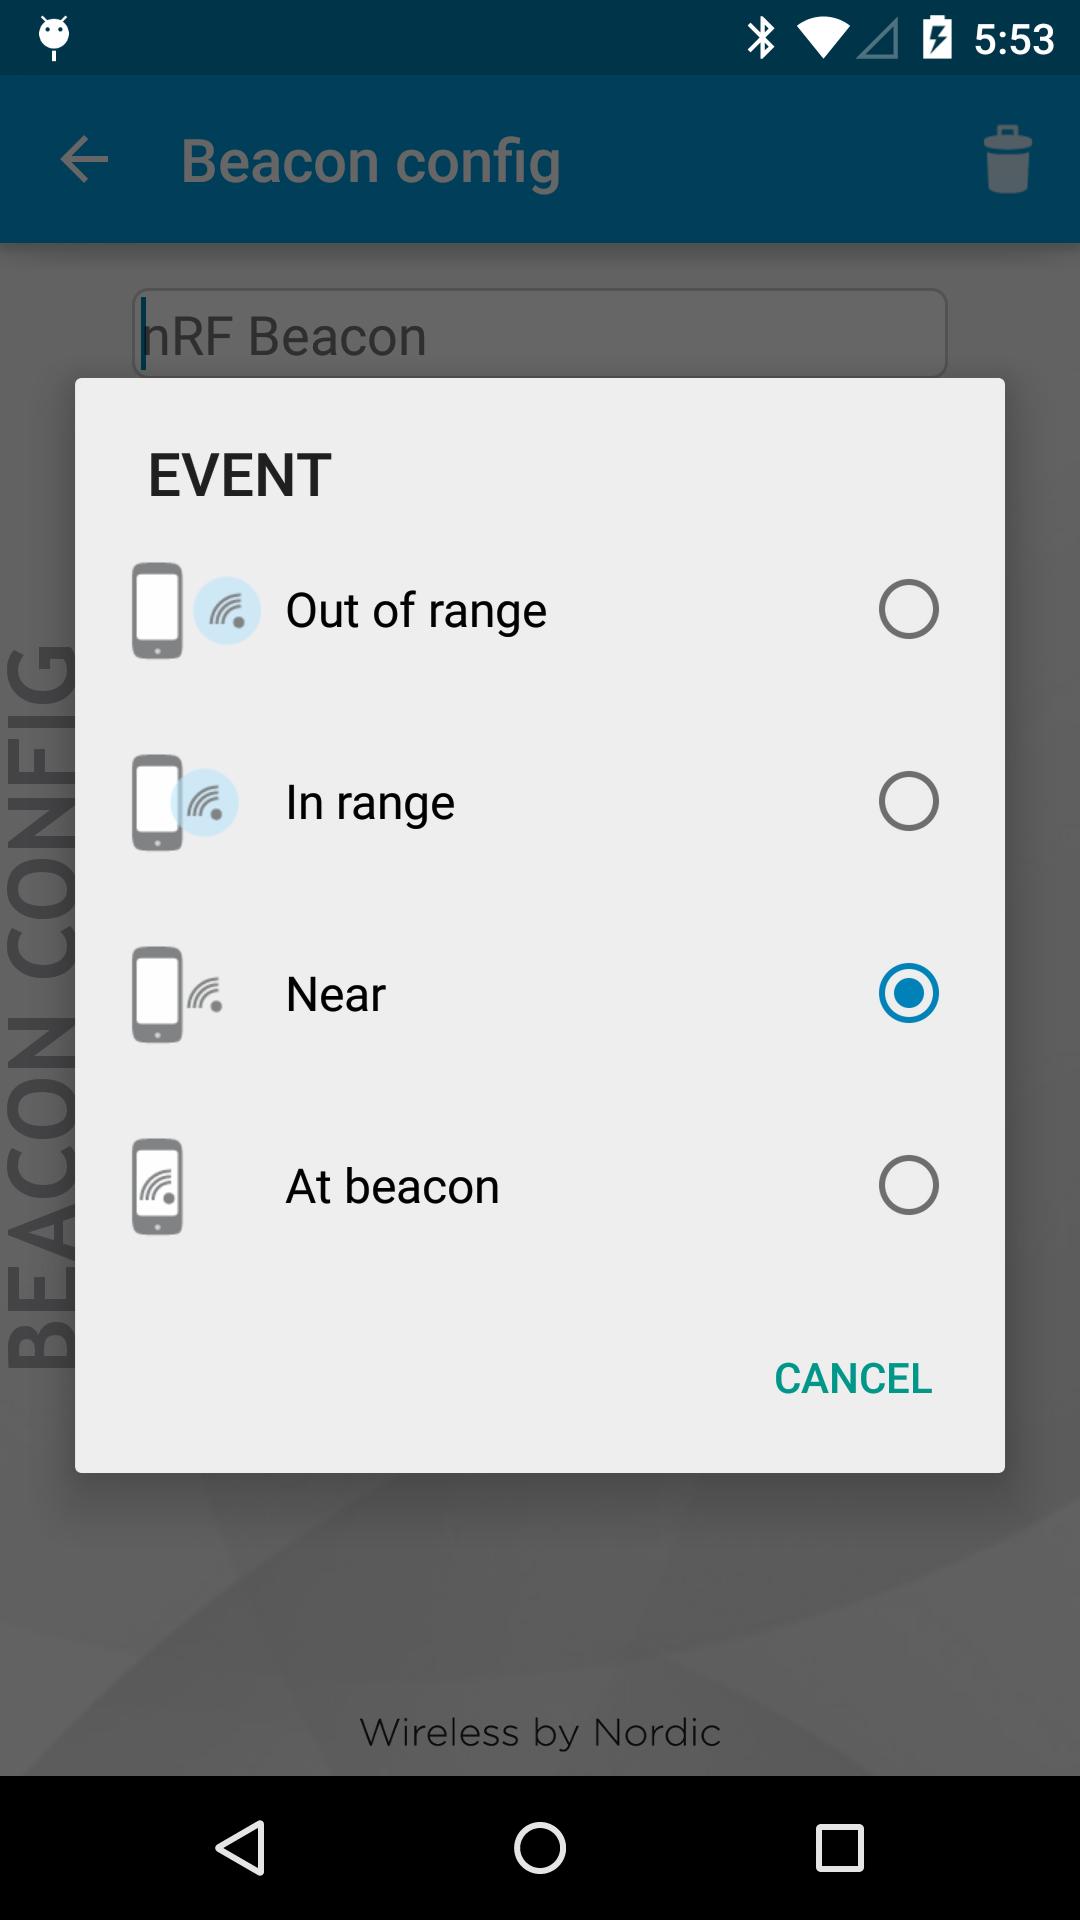Tap the back arrow on Beacon config toolbar
The width and height of the screenshot is (1080, 1920).
coord(83,160)
